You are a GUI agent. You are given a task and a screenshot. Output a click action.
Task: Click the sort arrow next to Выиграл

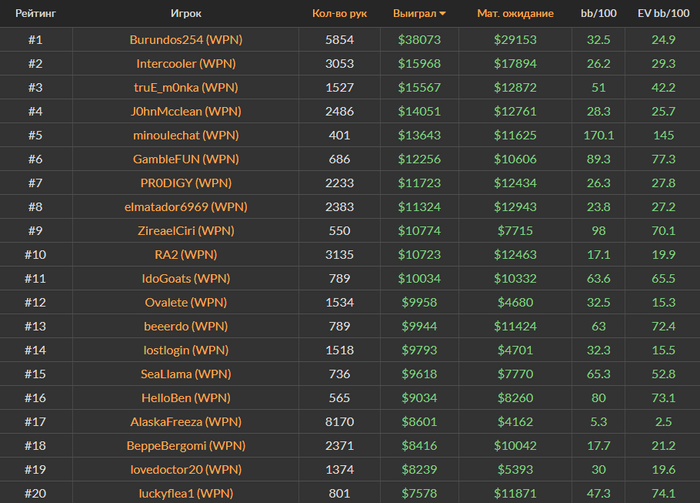pyautogui.click(x=443, y=14)
